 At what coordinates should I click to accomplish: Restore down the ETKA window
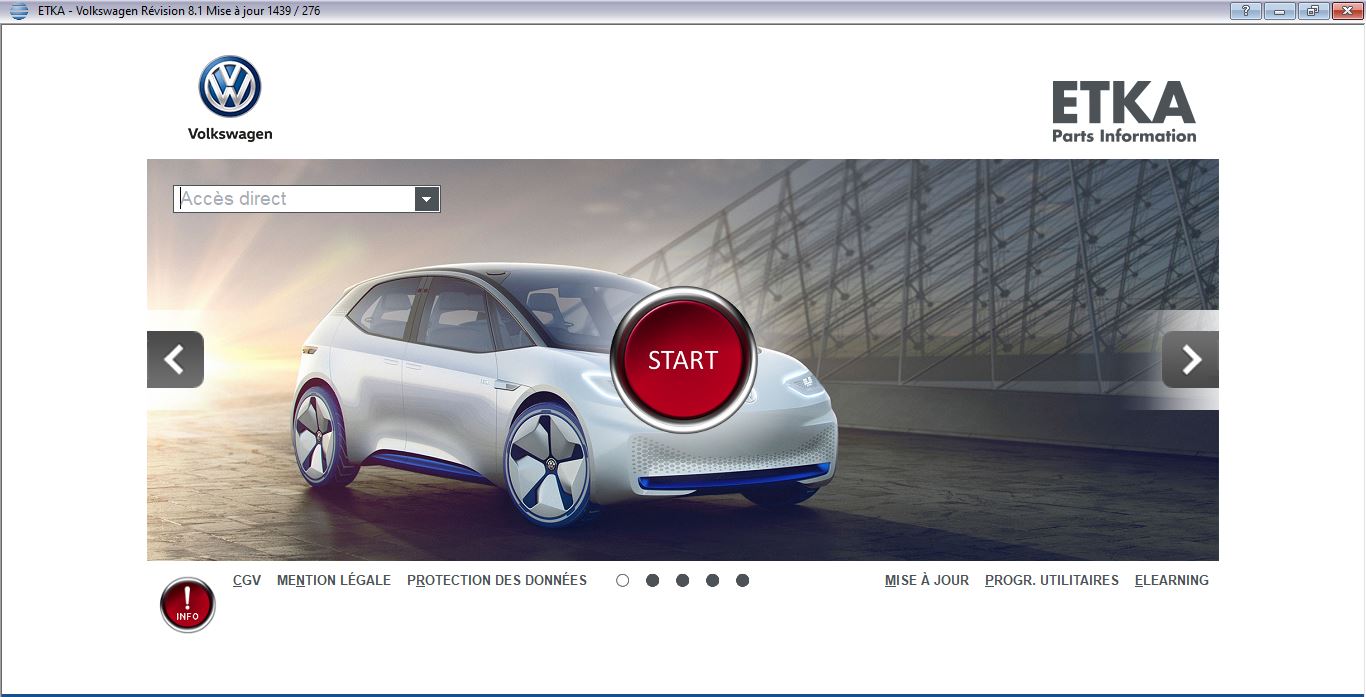pos(1312,11)
